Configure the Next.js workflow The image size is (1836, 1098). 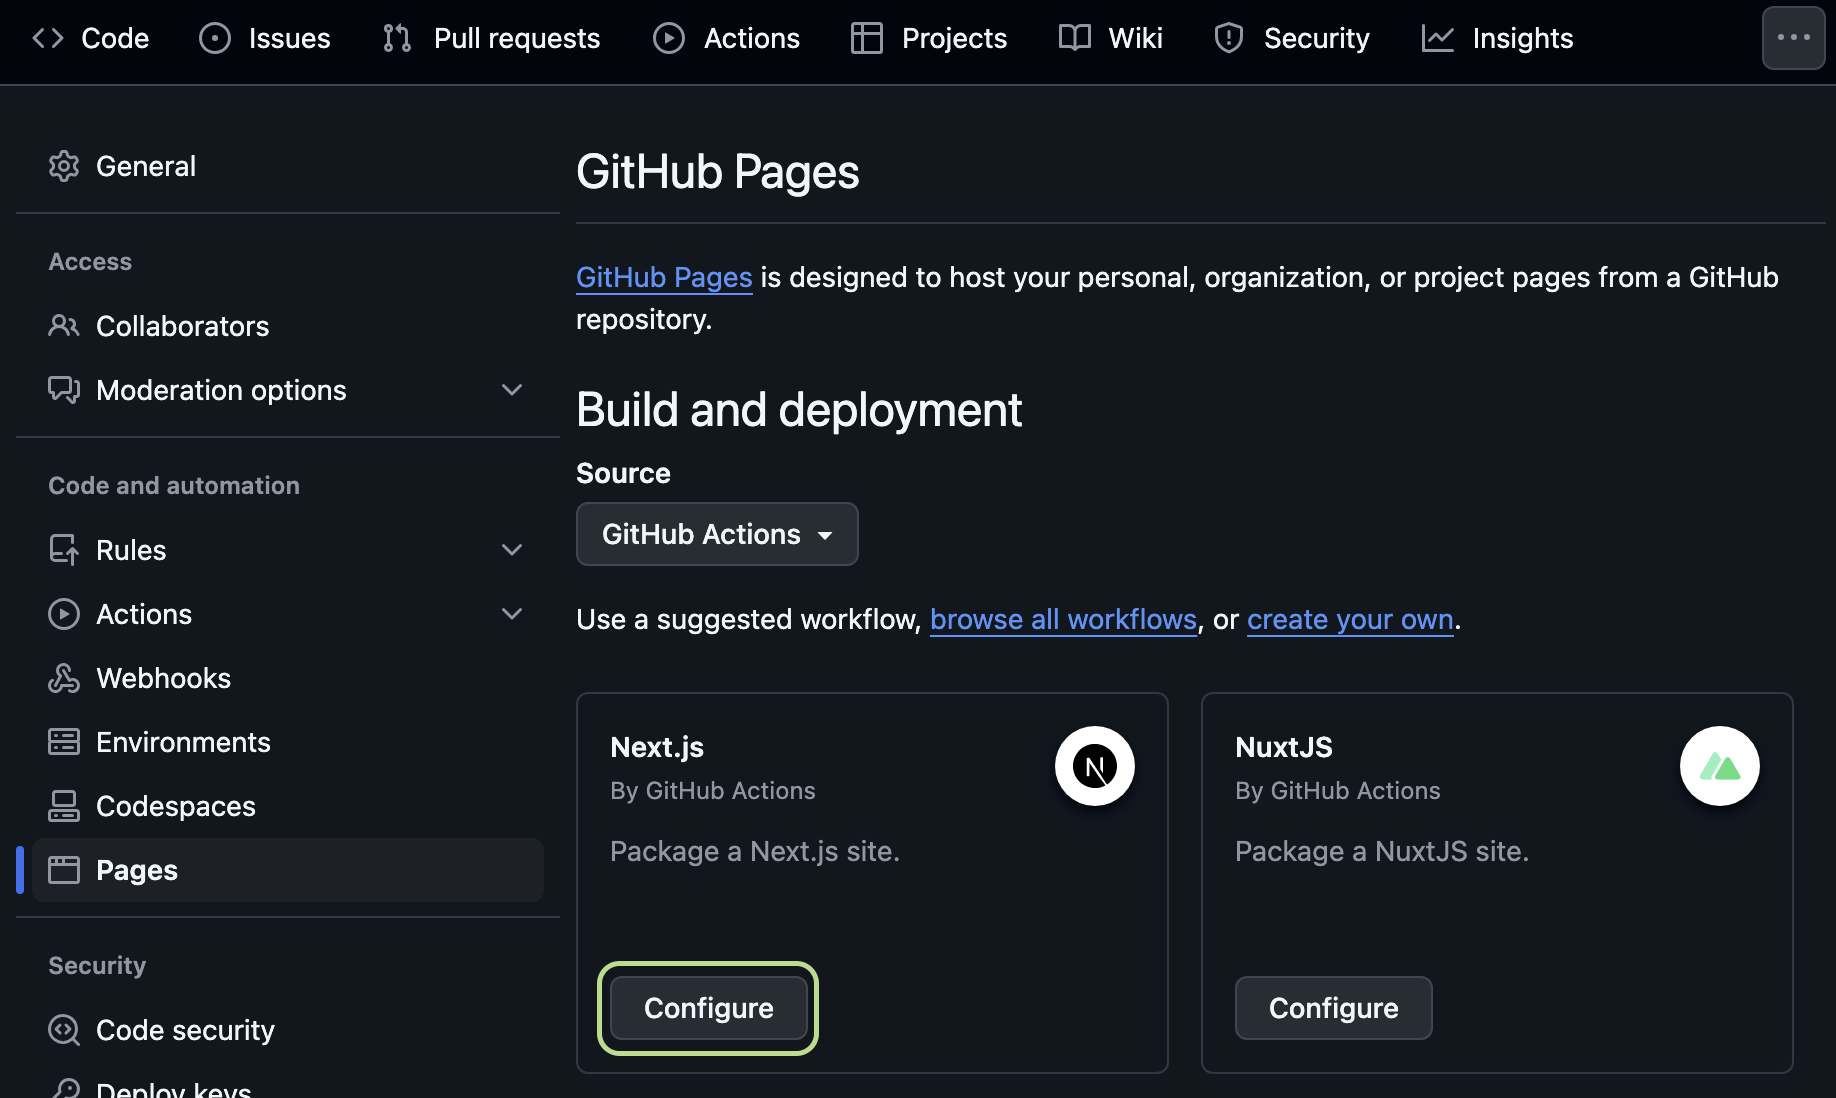708,1008
